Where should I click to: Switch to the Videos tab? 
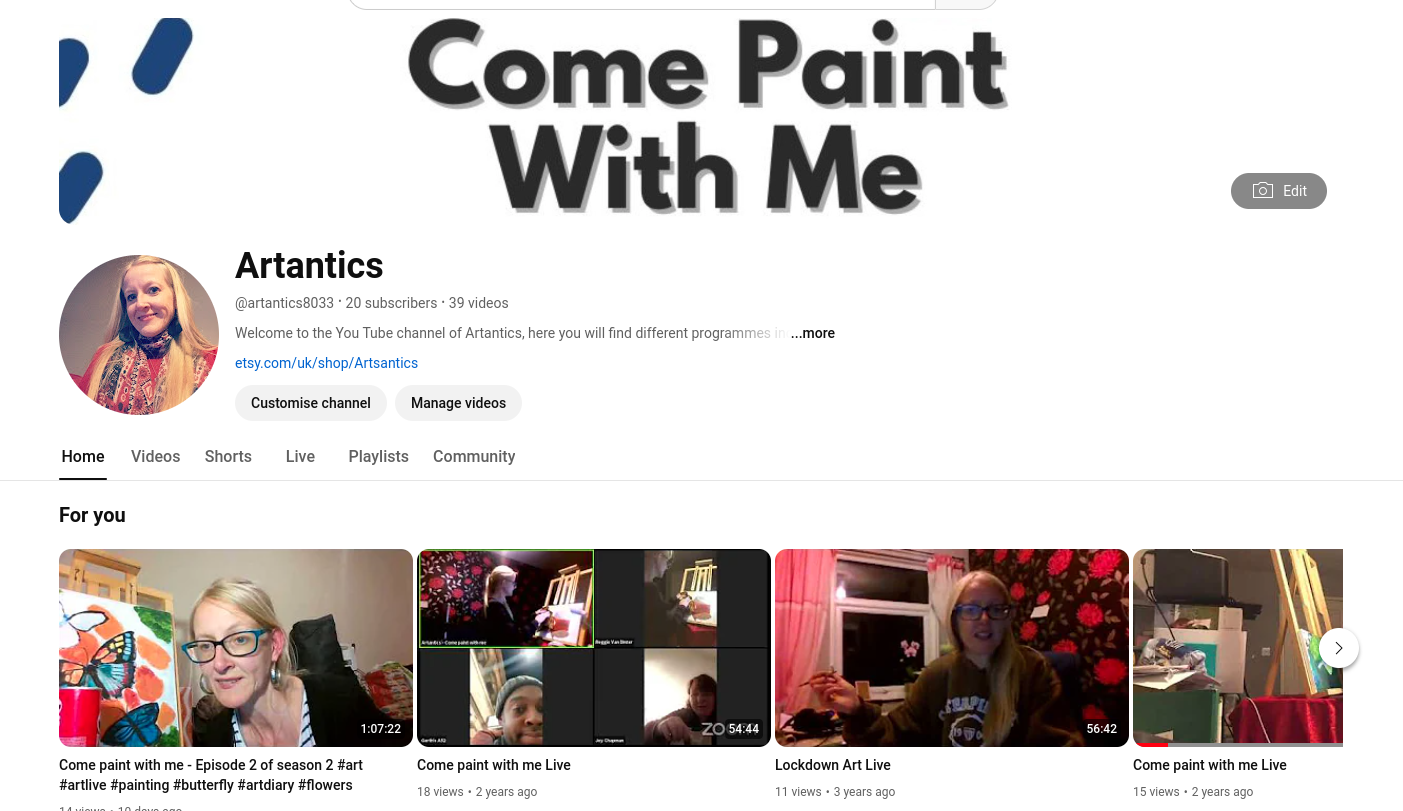coord(155,456)
